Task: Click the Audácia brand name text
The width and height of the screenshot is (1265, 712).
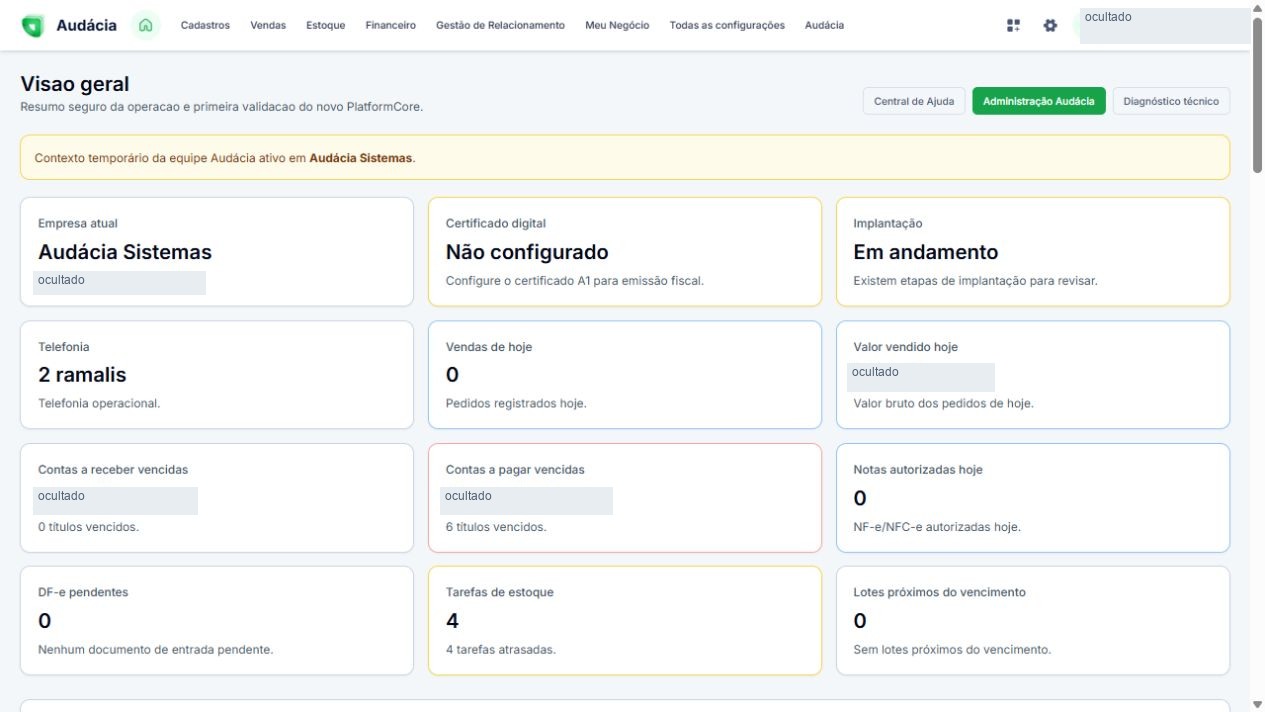Action: 86,25
